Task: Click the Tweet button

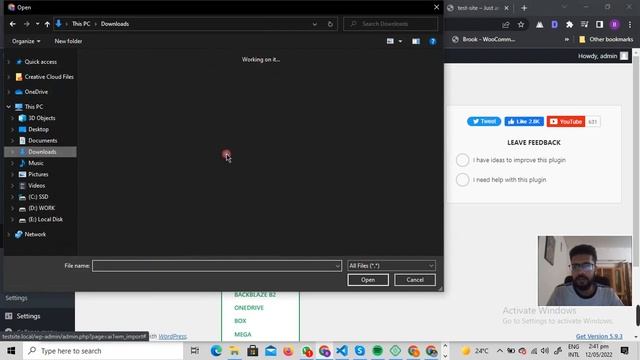Action: [484, 122]
